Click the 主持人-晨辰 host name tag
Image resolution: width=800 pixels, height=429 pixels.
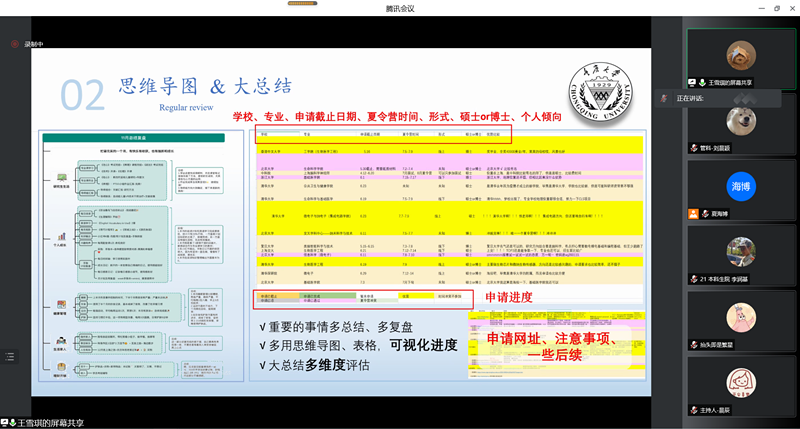click(x=715, y=410)
